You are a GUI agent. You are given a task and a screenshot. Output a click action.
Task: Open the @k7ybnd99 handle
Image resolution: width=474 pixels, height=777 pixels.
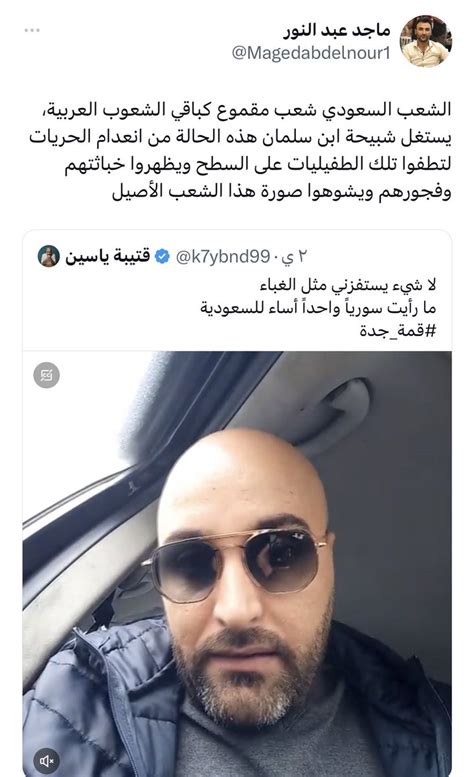(x=223, y=257)
